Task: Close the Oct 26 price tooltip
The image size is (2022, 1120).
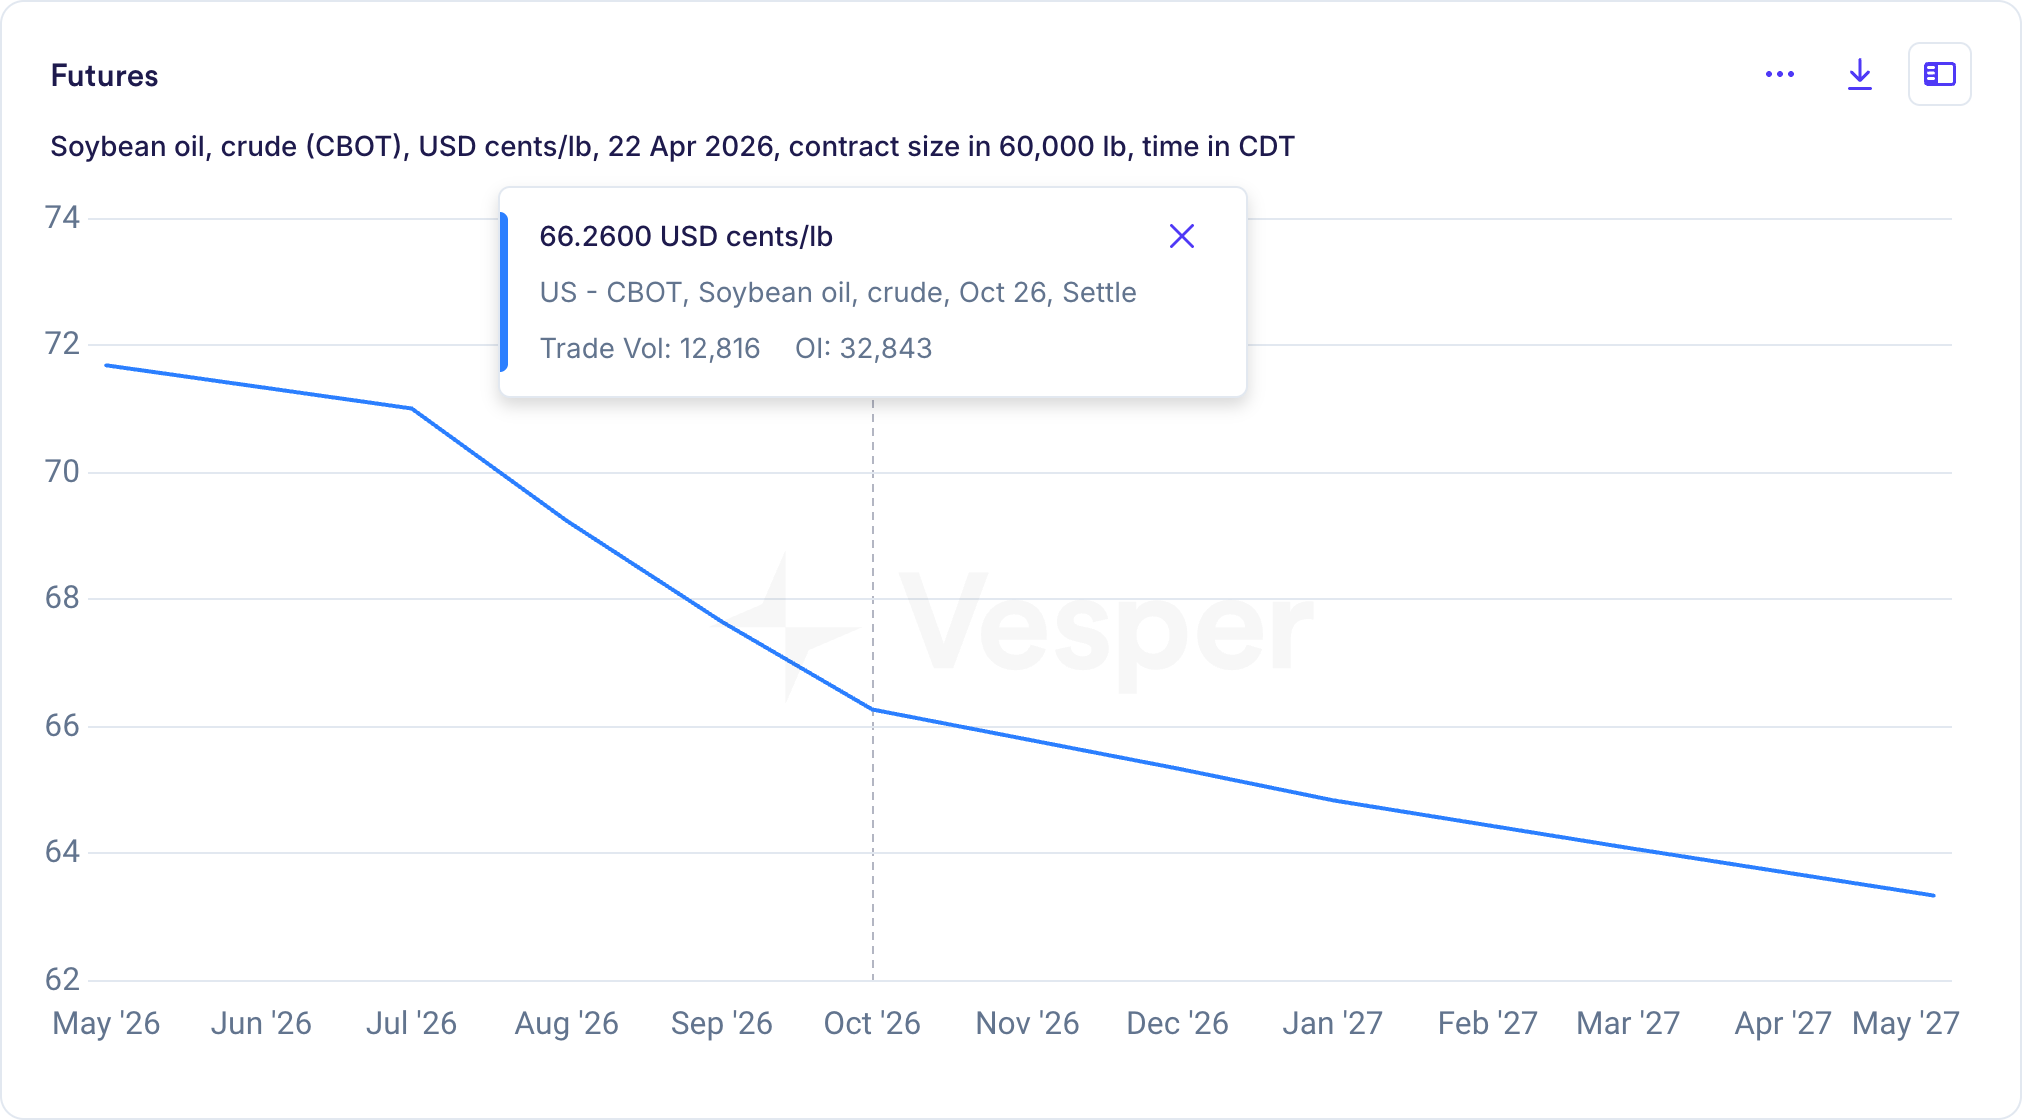Action: [1182, 237]
